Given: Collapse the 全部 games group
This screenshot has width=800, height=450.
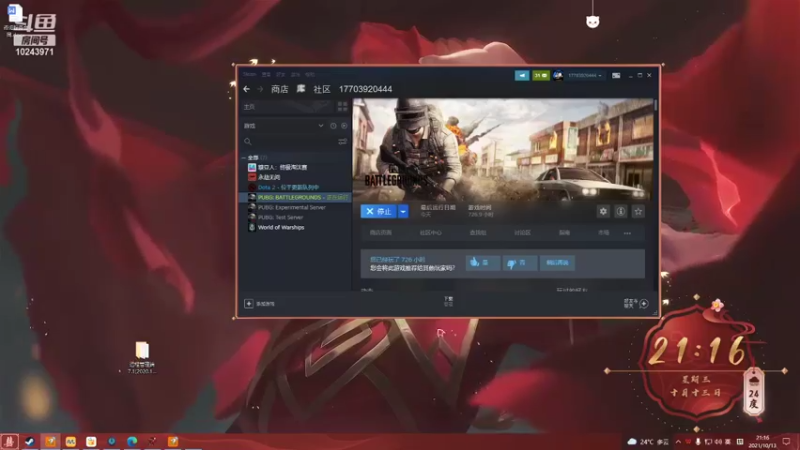Looking at the screenshot, I should pyautogui.click(x=244, y=158).
